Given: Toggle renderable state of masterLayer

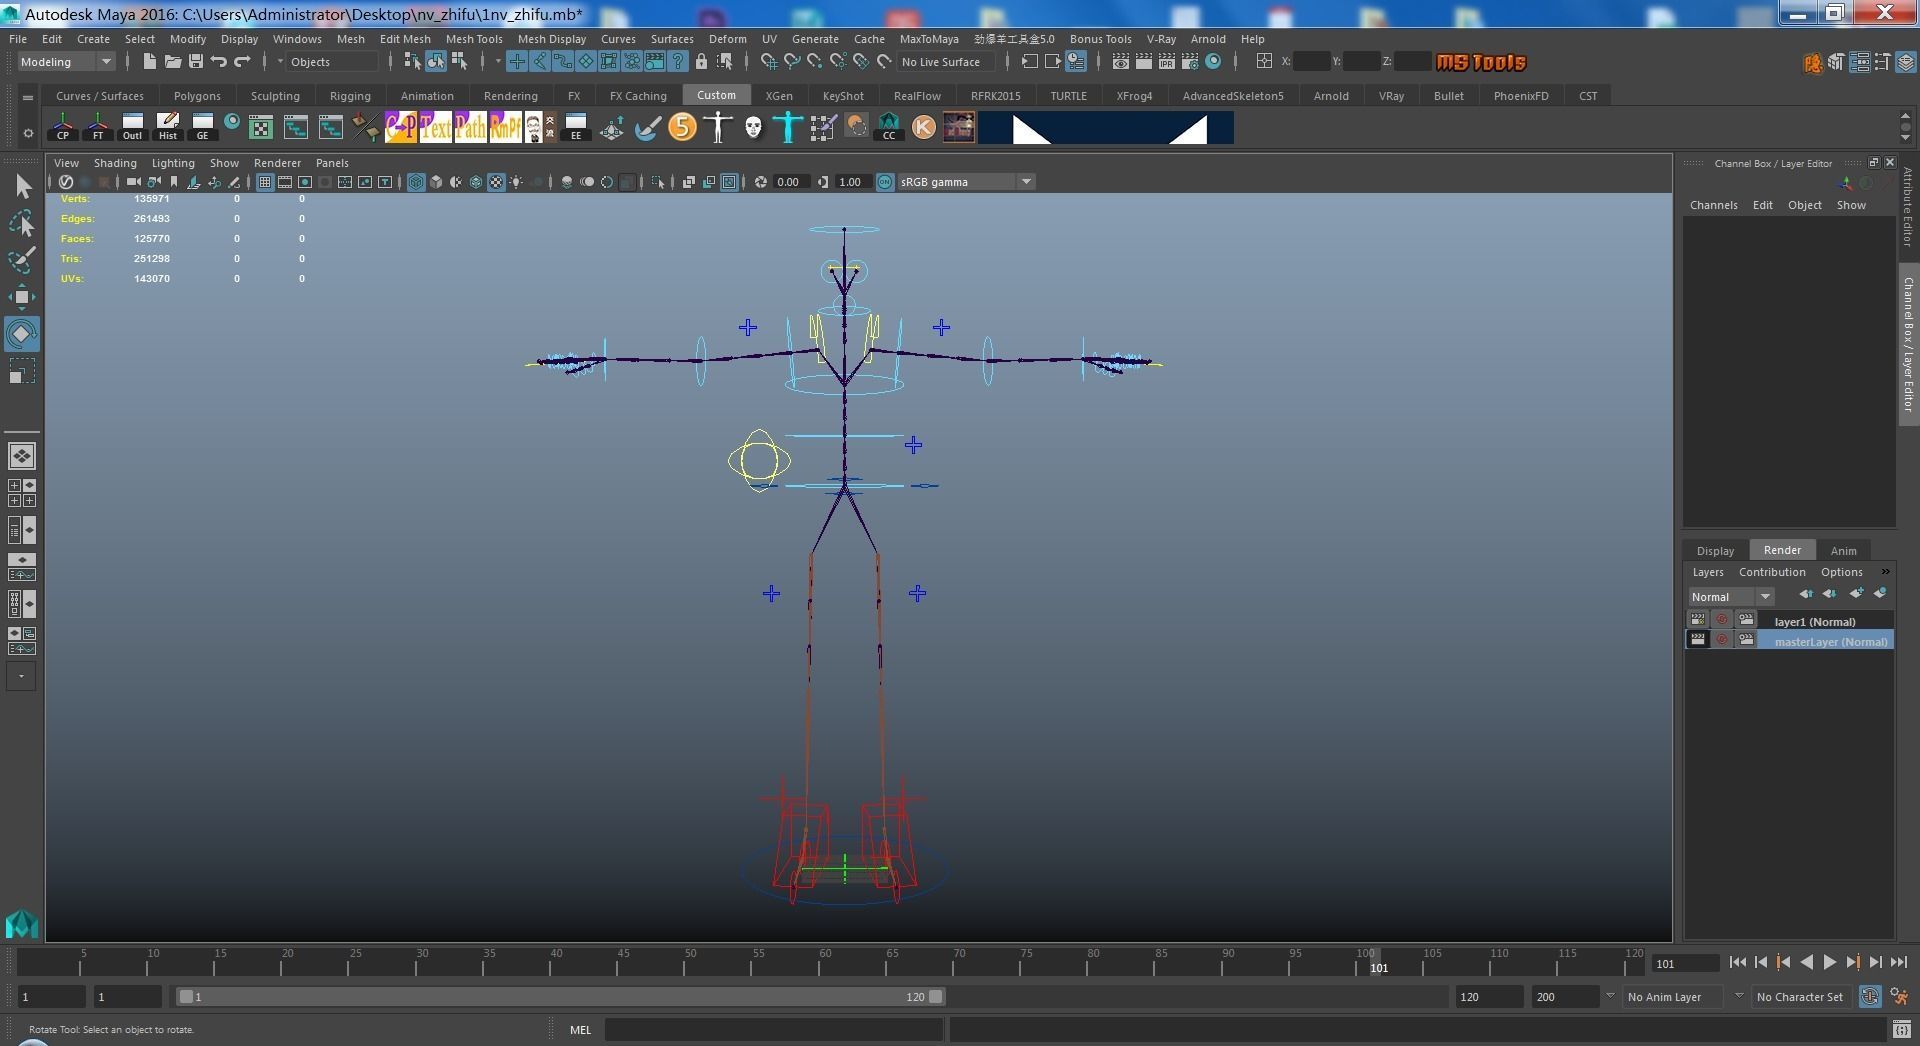Looking at the screenshot, I should pyautogui.click(x=1698, y=640).
